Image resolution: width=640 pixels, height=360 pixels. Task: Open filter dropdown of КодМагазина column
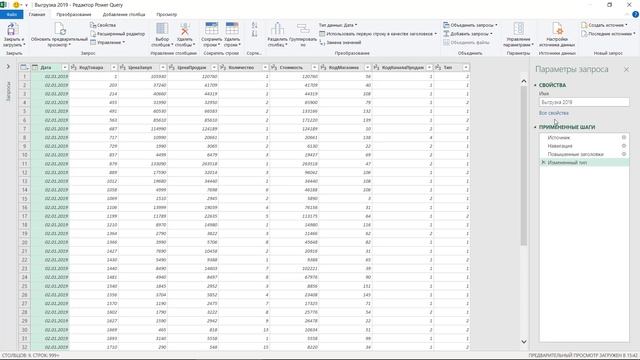(x=367, y=67)
